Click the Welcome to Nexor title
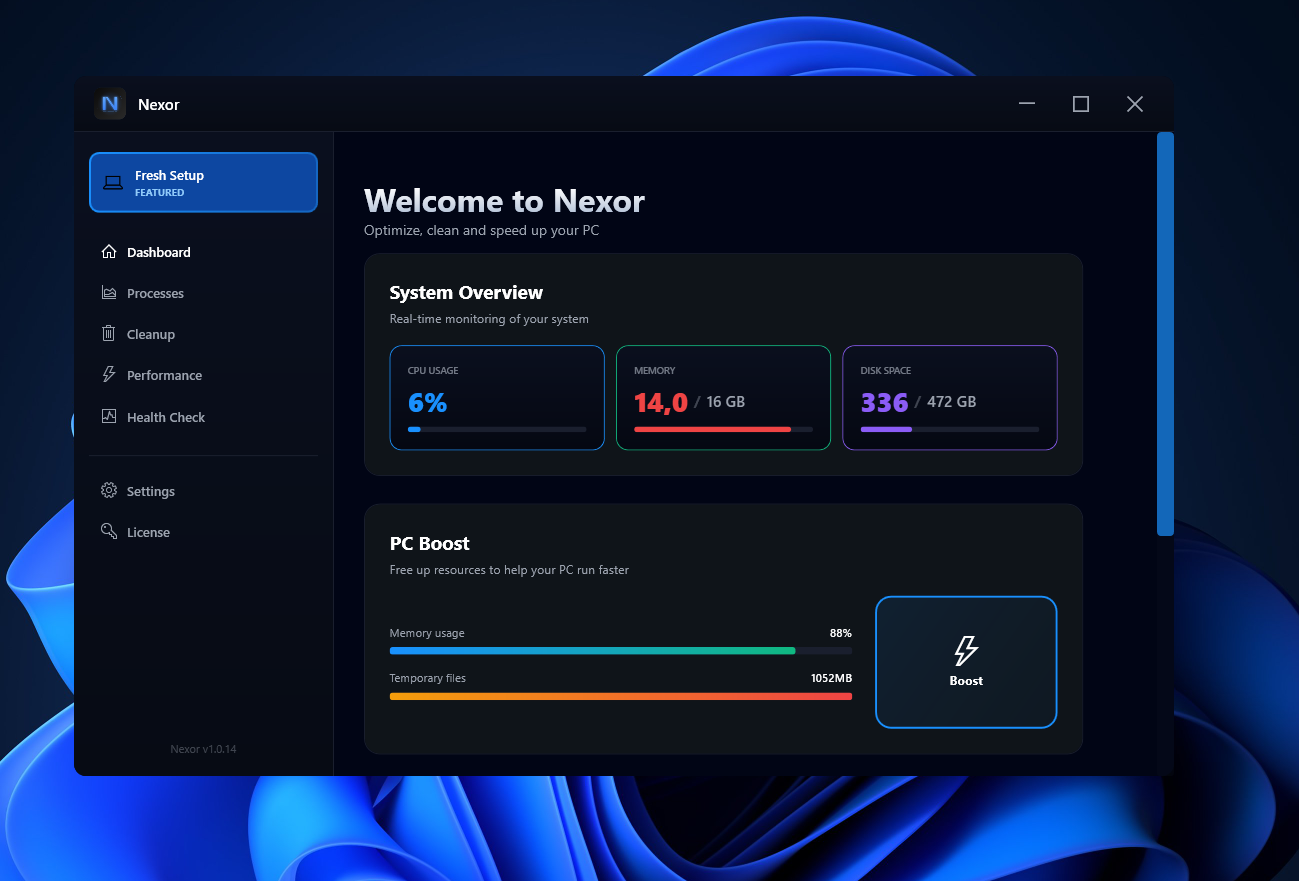 pyautogui.click(x=504, y=201)
